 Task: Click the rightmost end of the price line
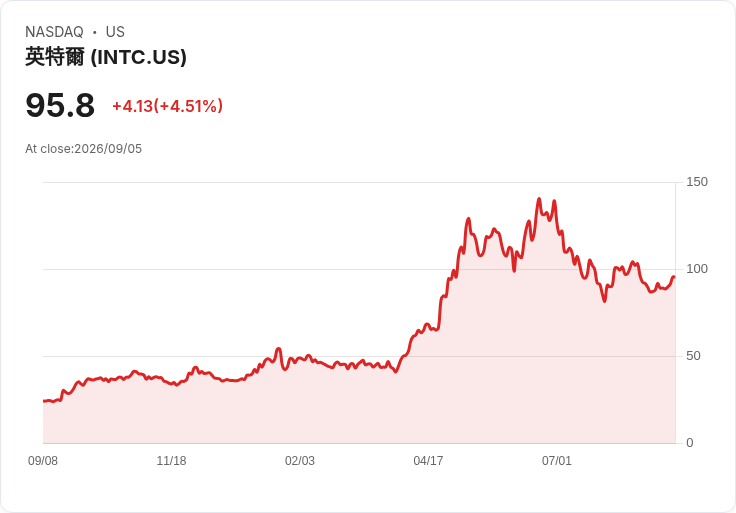pyautogui.click(x=674, y=277)
